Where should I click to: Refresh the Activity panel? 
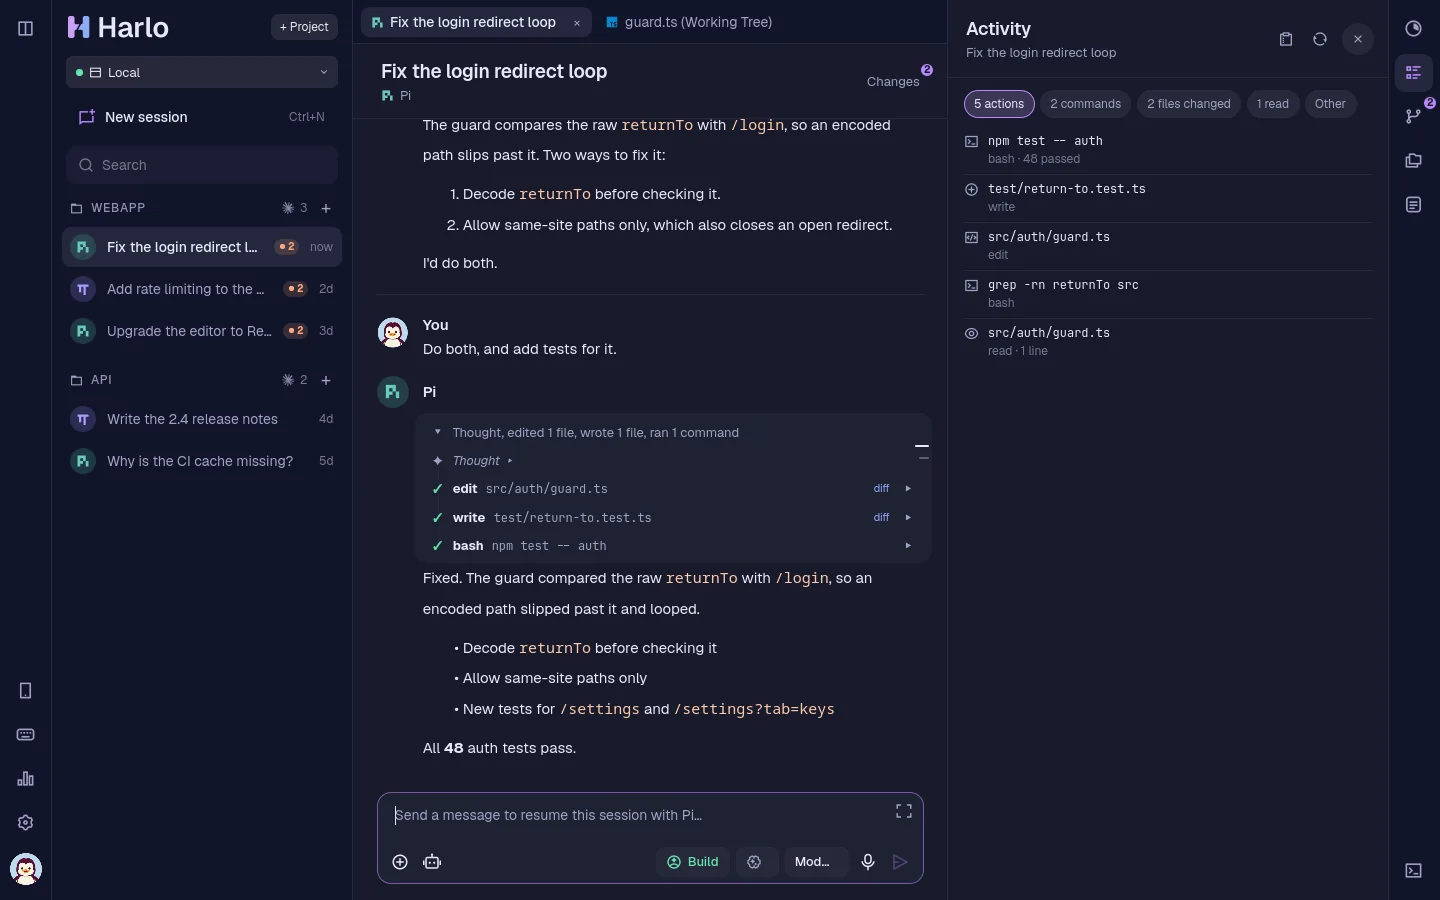point(1320,39)
